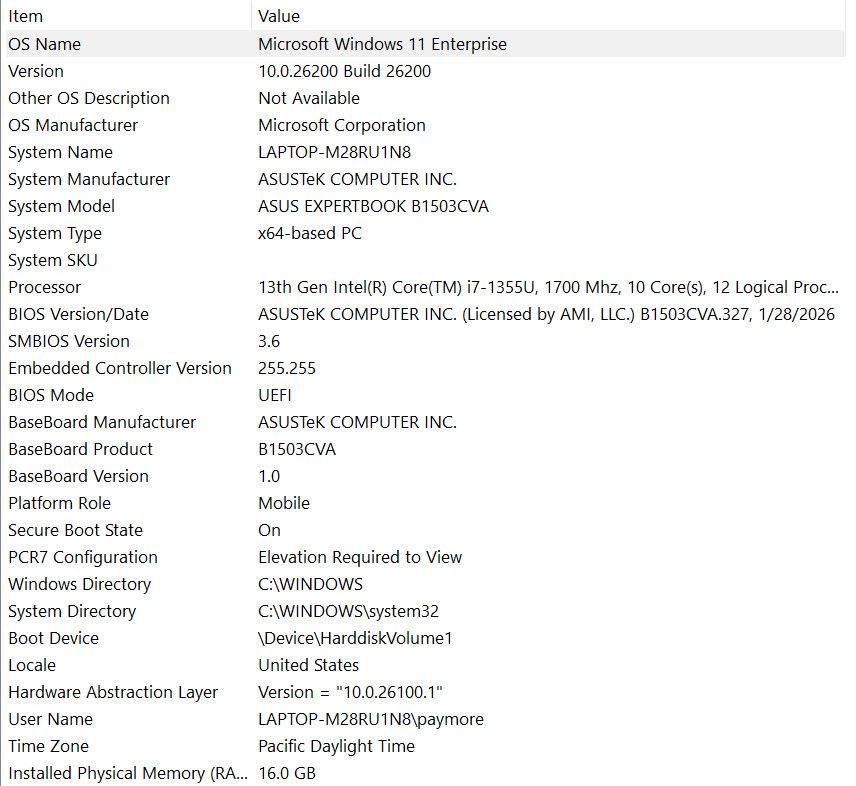Click the BaseBoard Version value 1.0
856x786 pixels.
click(x=269, y=476)
